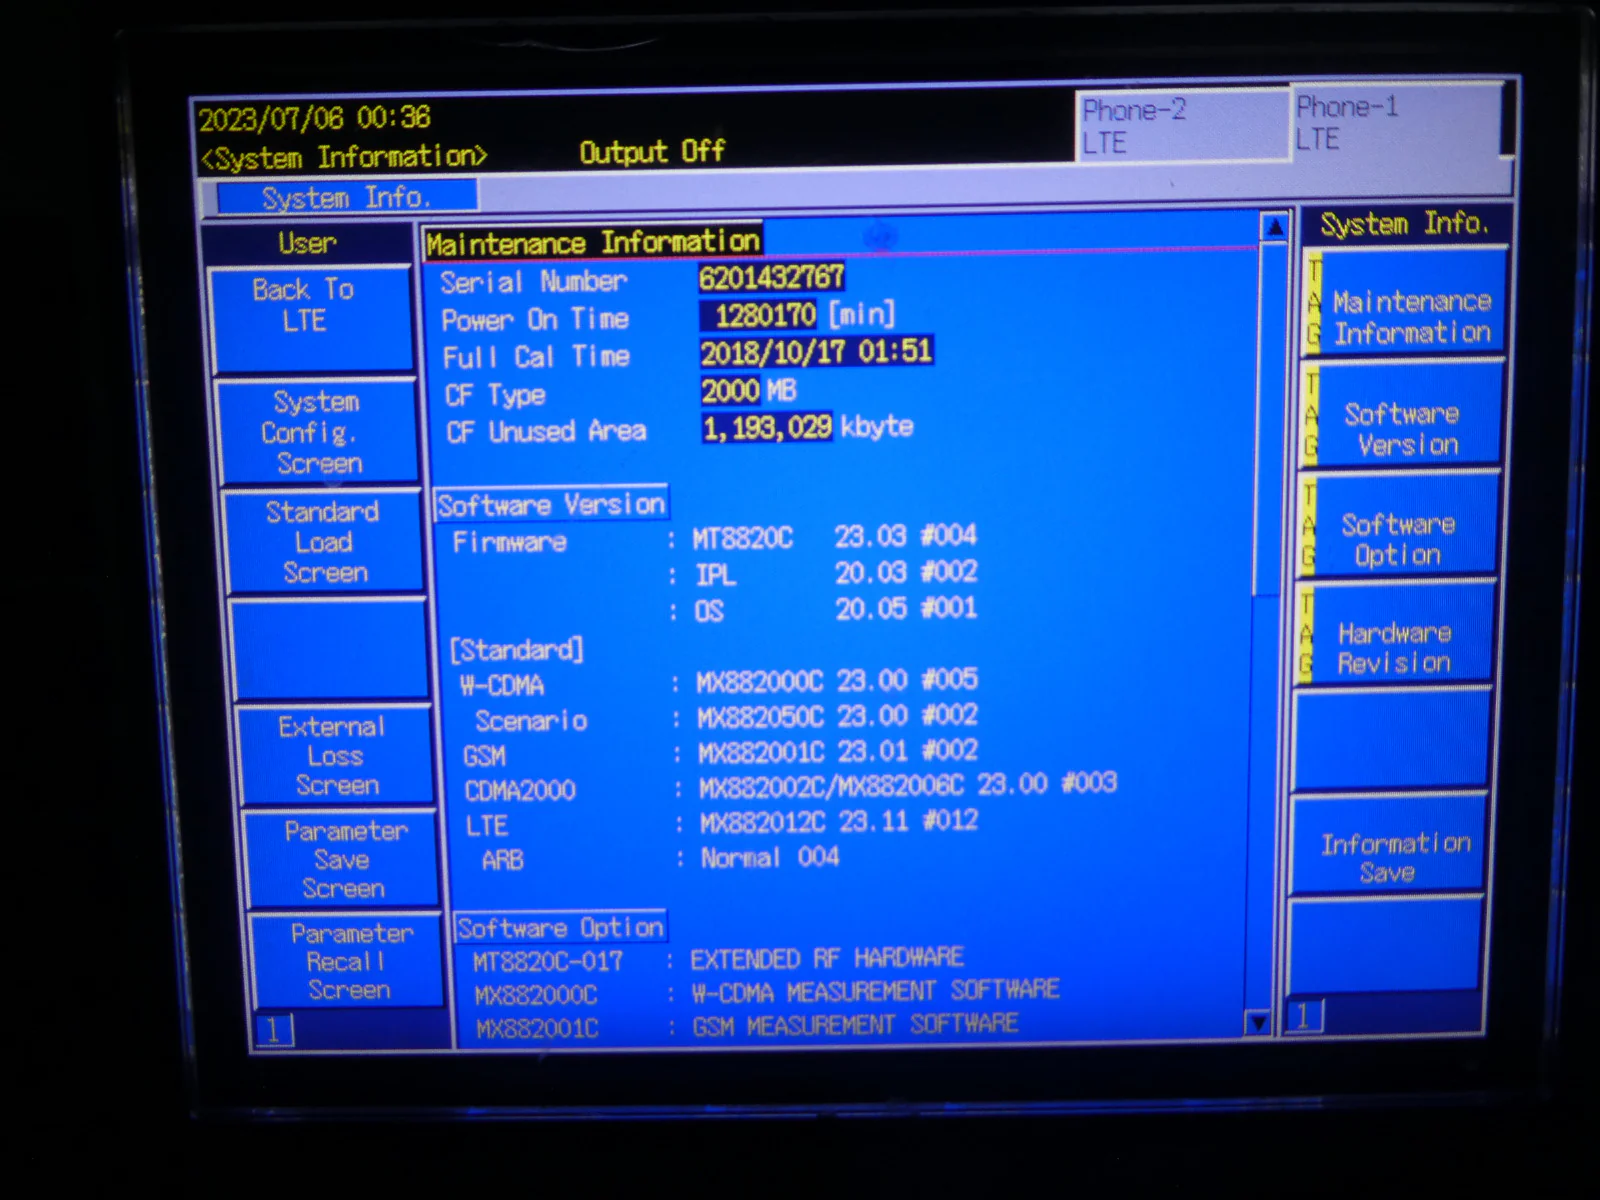Click the Maintenance Information section header
1600x1200 pixels.
point(592,242)
